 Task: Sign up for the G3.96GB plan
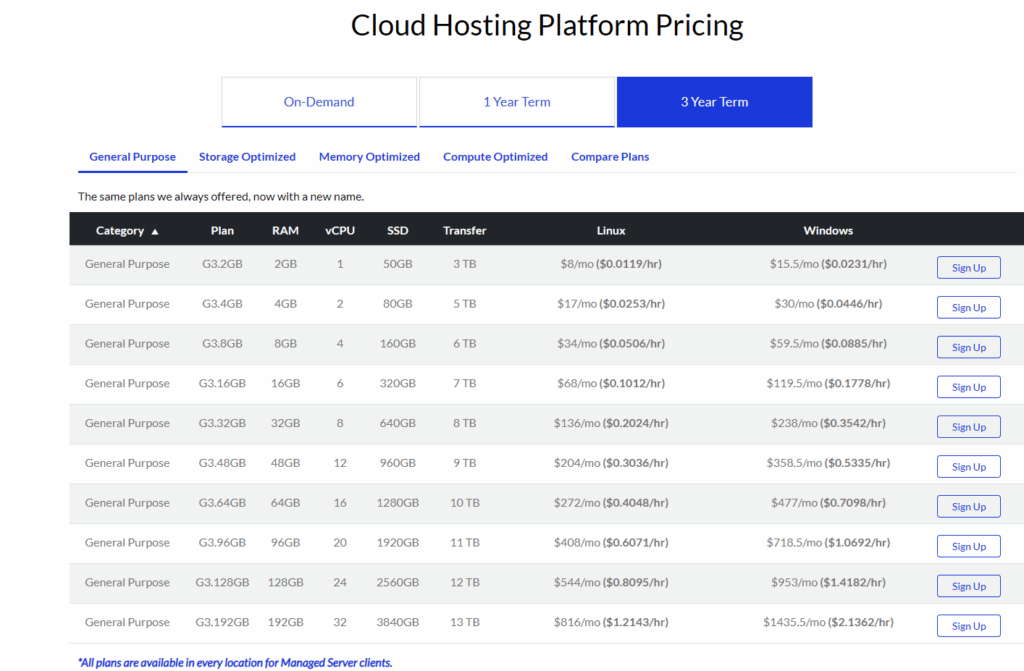(968, 547)
